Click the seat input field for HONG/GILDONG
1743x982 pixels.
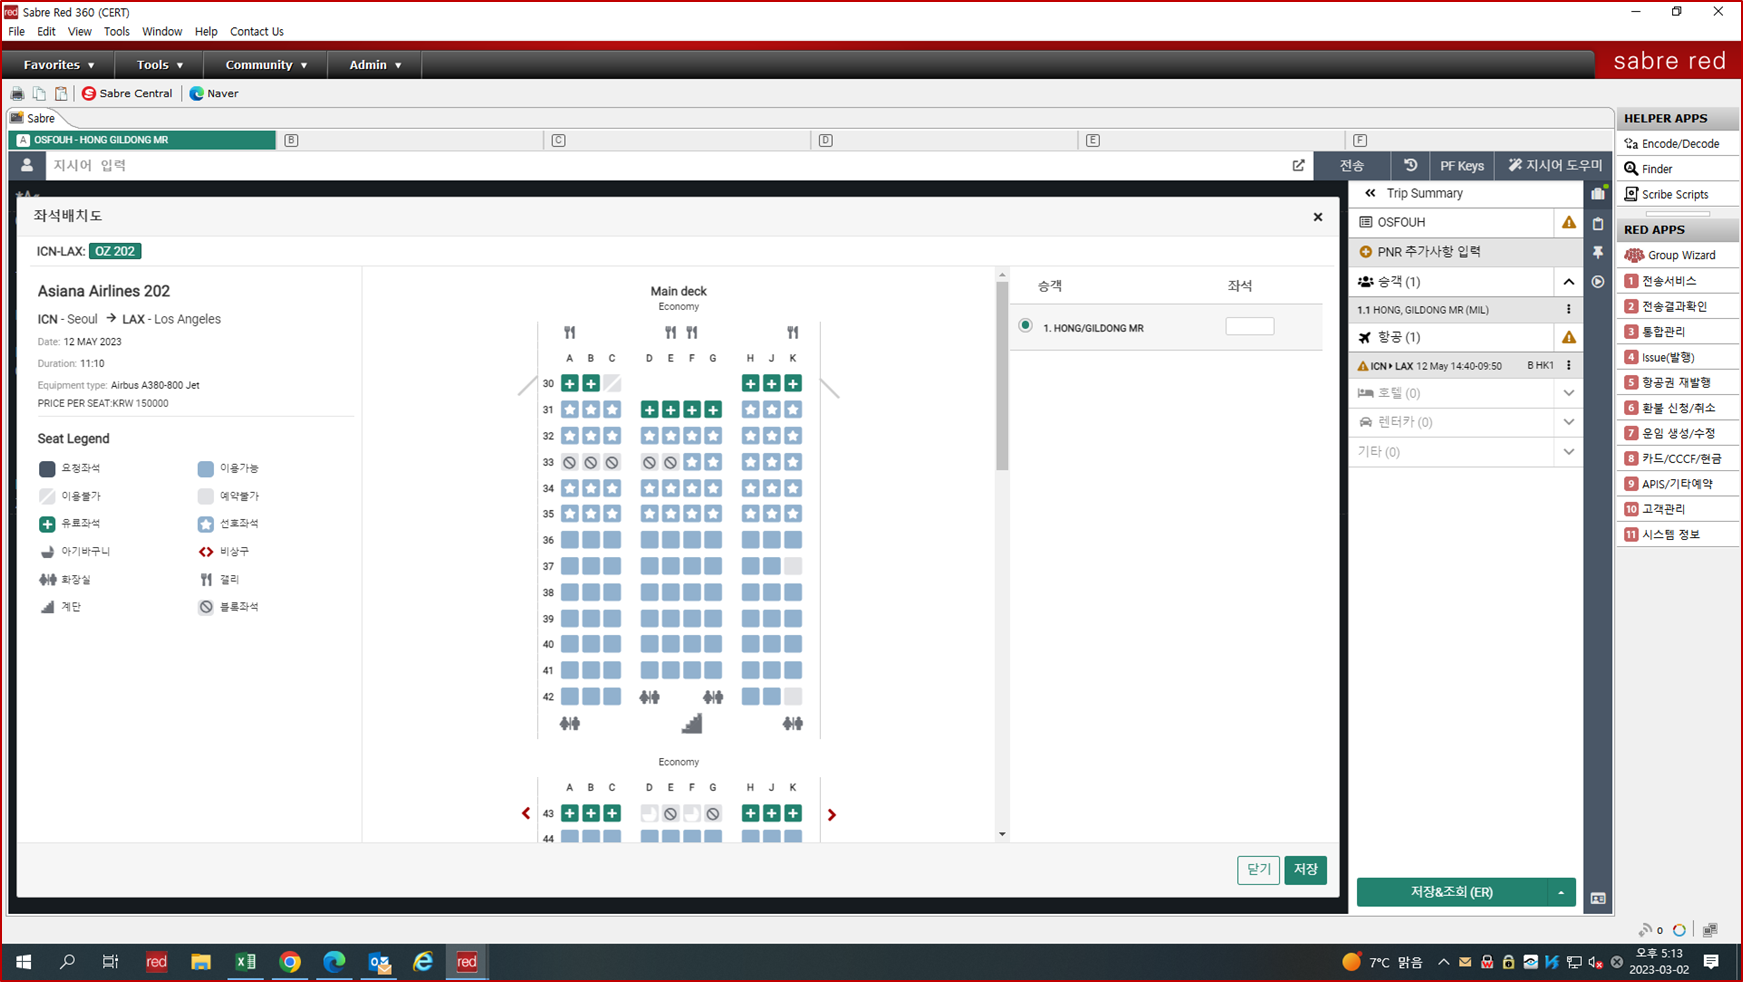1249,326
